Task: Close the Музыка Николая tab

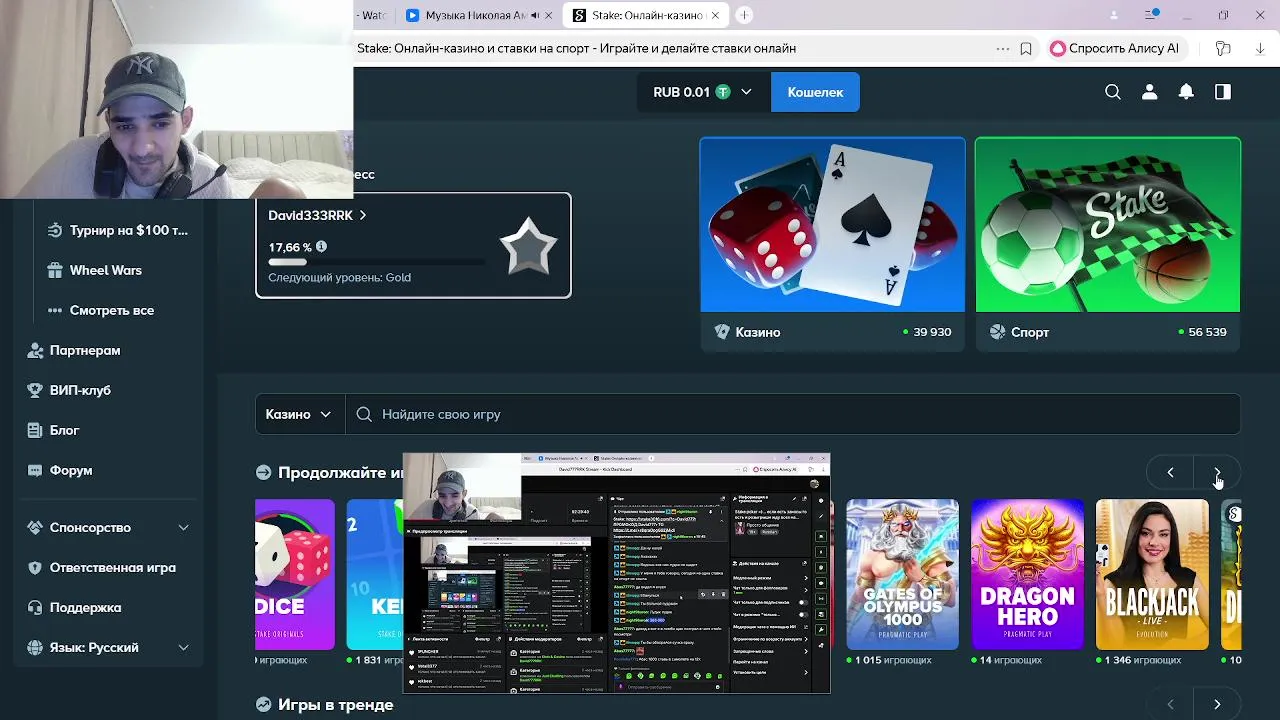Action: 549,15
